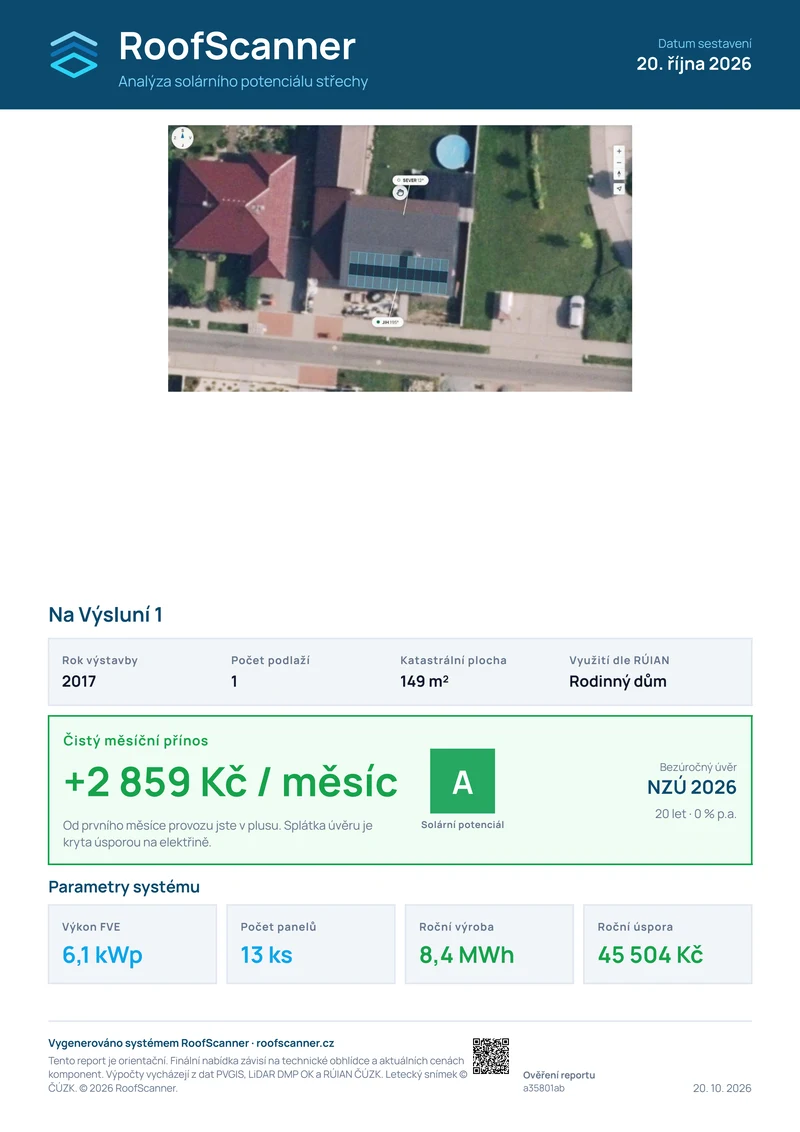Click the 'Čistý měsíční přínos' heading

[136, 741]
